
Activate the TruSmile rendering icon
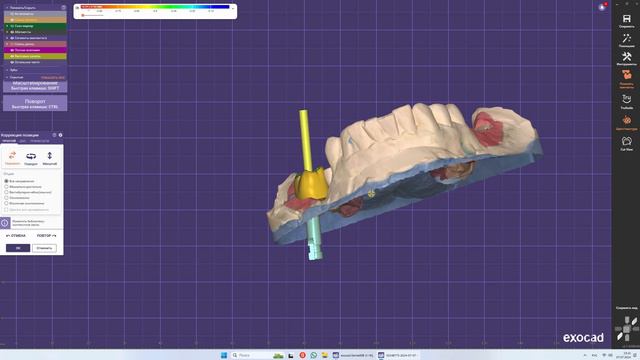click(x=627, y=99)
